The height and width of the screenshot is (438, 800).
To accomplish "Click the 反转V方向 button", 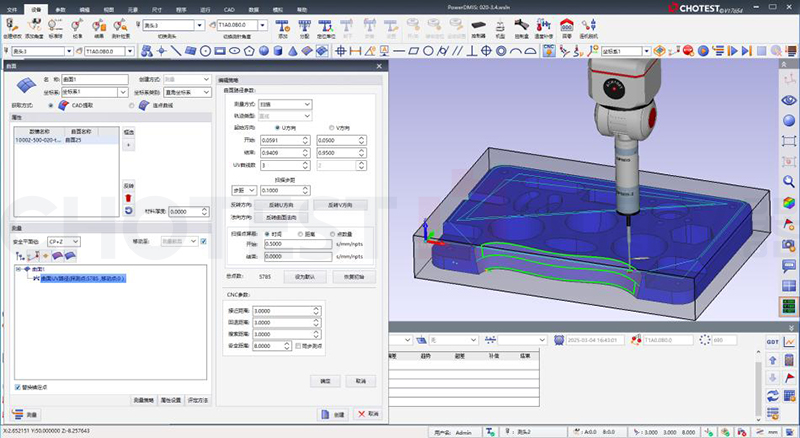I will click(340, 205).
